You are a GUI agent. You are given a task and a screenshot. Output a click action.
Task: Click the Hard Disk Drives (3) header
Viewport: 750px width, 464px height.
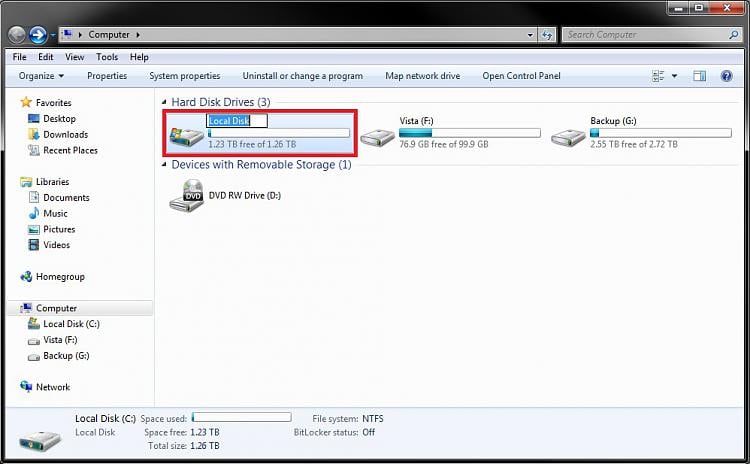(221, 102)
